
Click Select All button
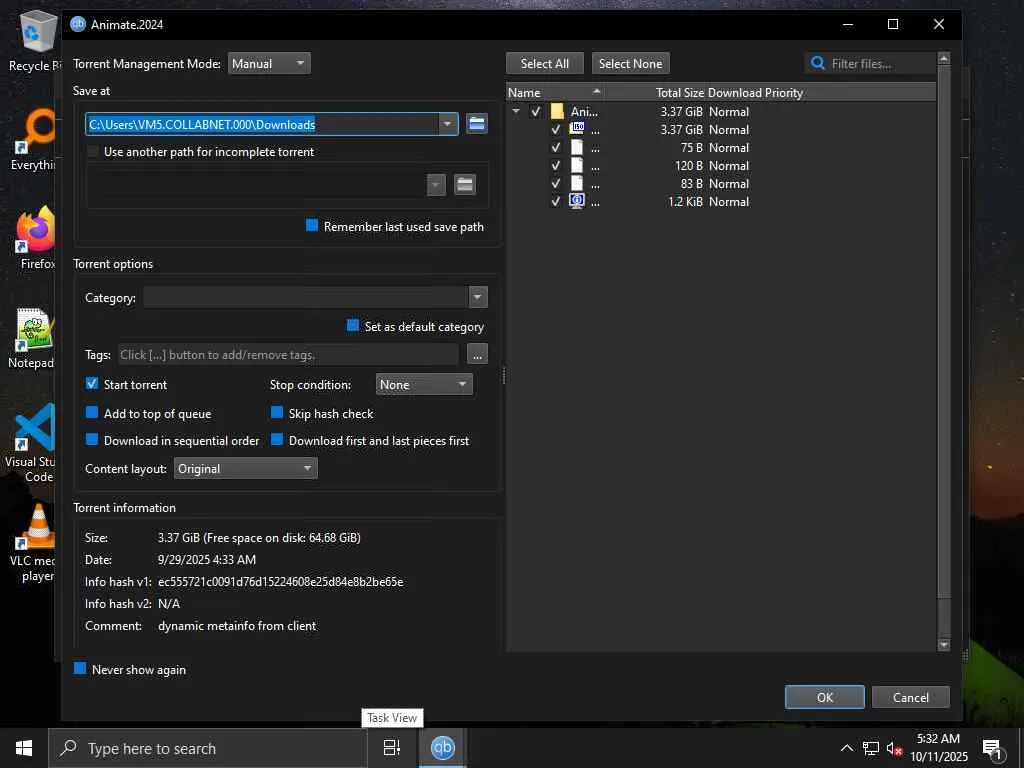pyautogui.click(x=545, y=63)
